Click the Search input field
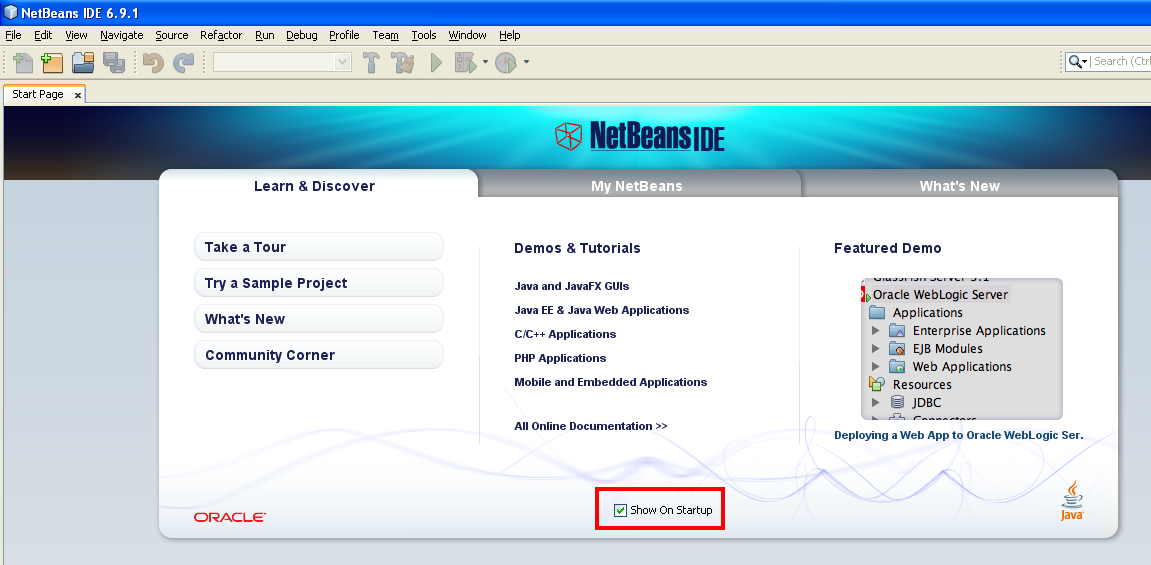This screenshot has width=1151, height=565. [1121, 62]
